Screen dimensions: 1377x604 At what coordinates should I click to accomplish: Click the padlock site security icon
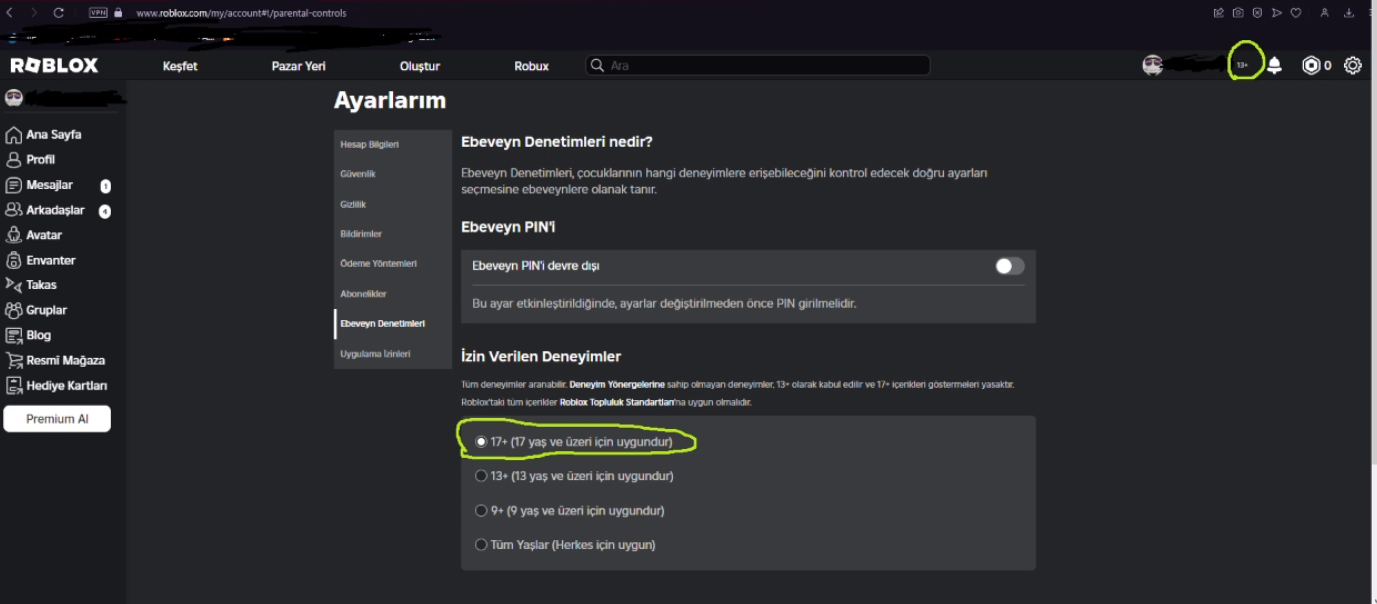click(x=118, y=13)
